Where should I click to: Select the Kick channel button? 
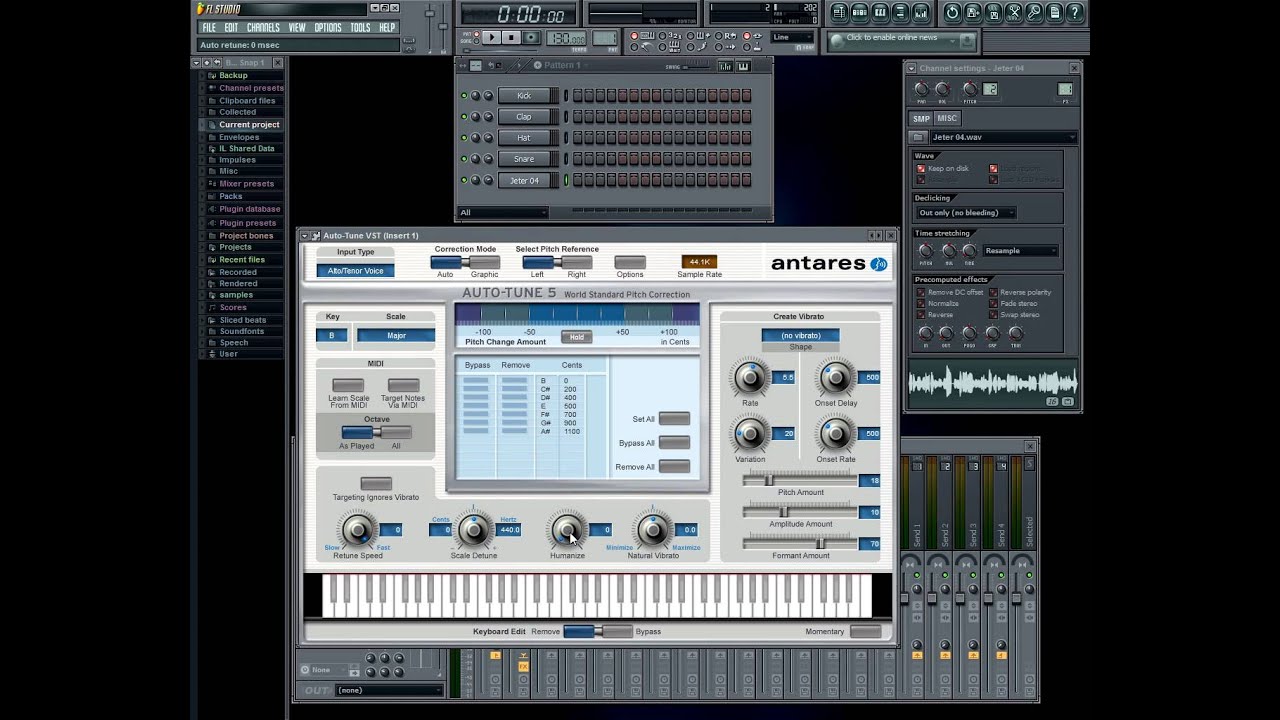524,96
